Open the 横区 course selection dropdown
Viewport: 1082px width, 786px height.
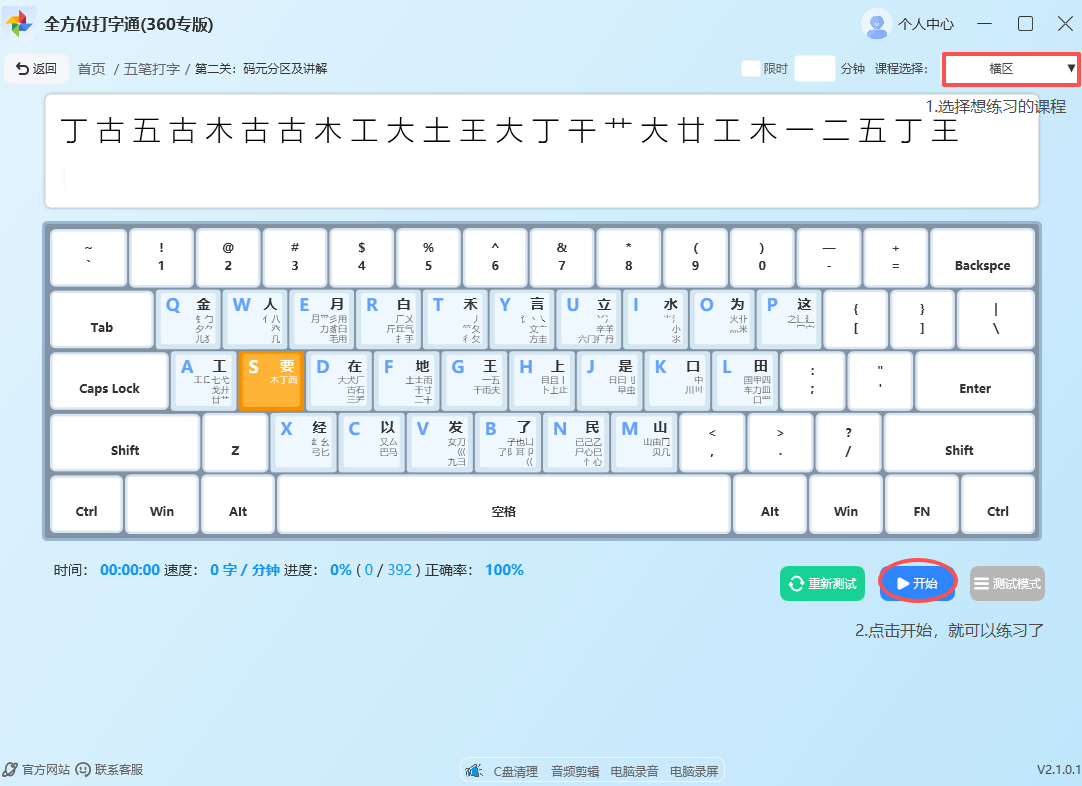point(1009,68)
